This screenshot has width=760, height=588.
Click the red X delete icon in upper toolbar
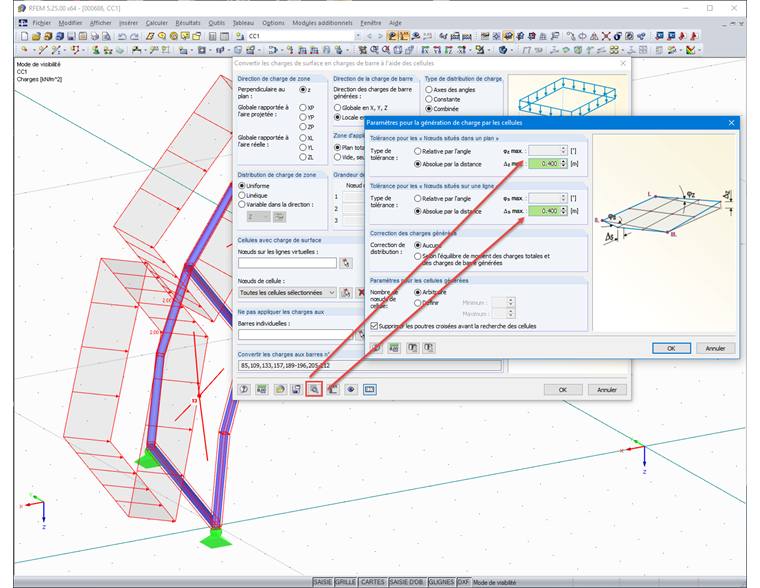606,36
